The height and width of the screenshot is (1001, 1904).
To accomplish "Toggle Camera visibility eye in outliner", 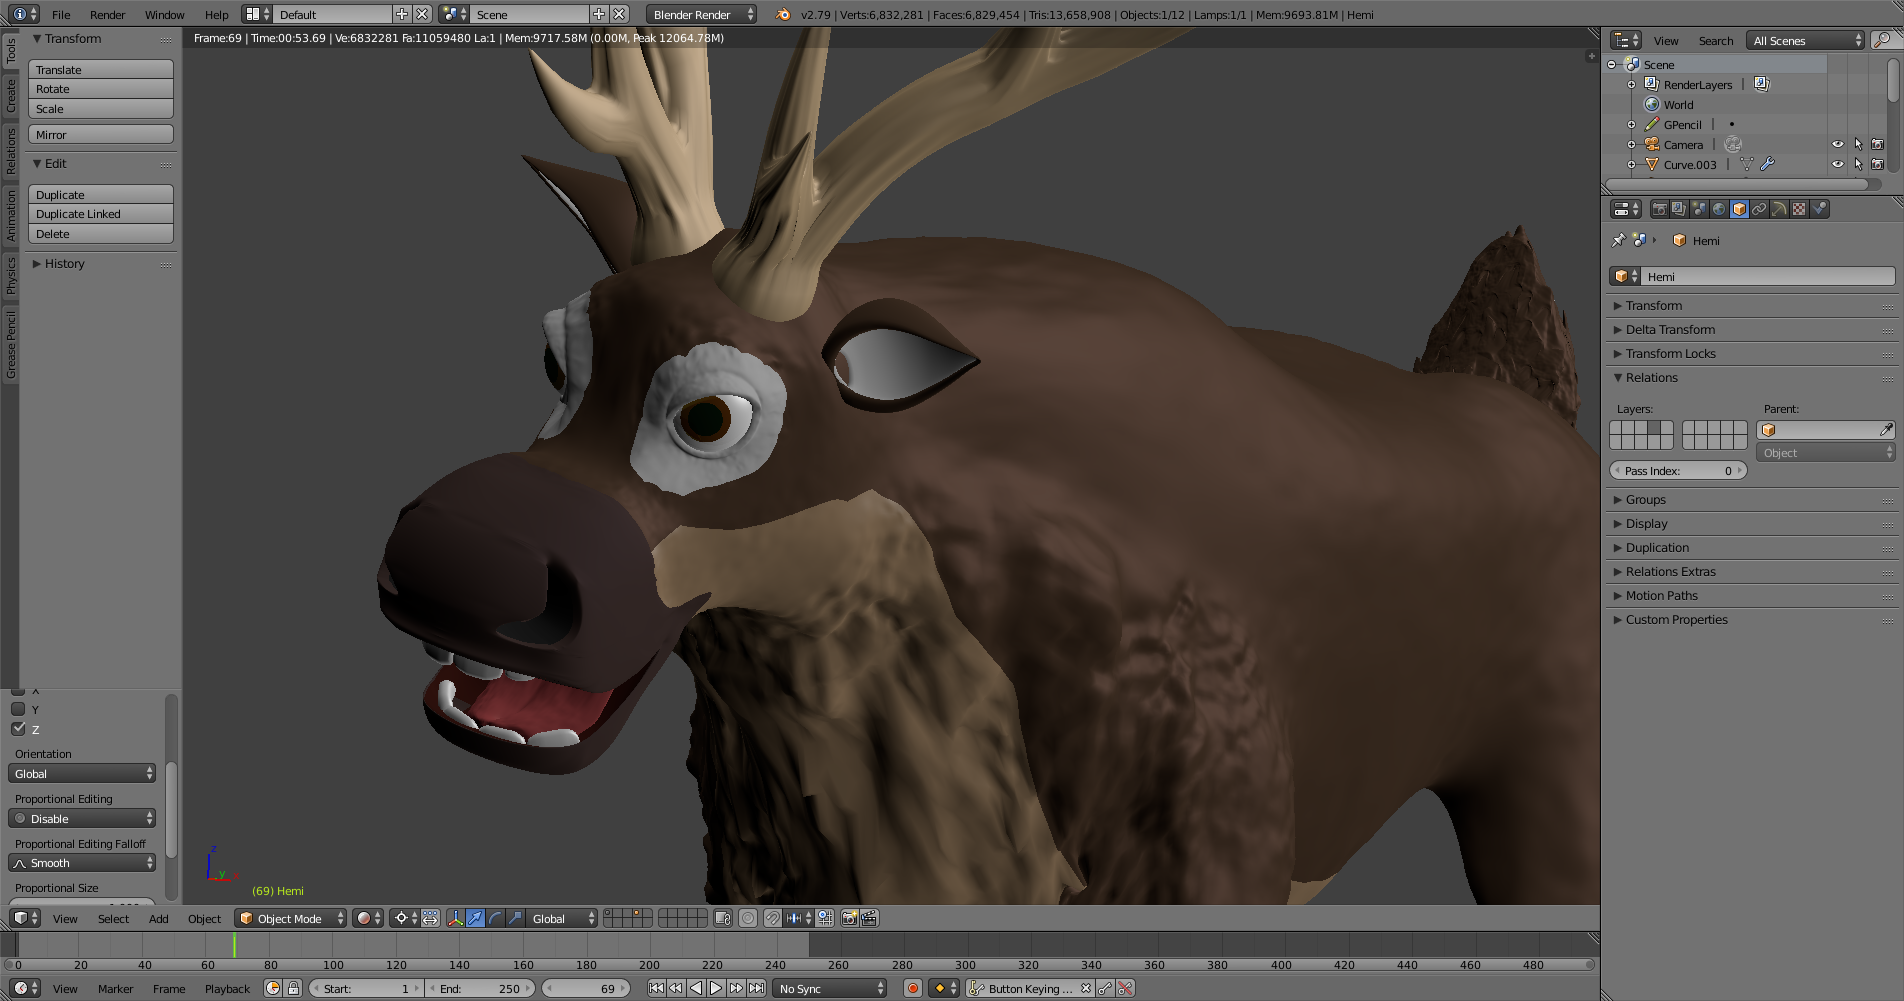I will pyautogui.click(x=1838, y=144).
